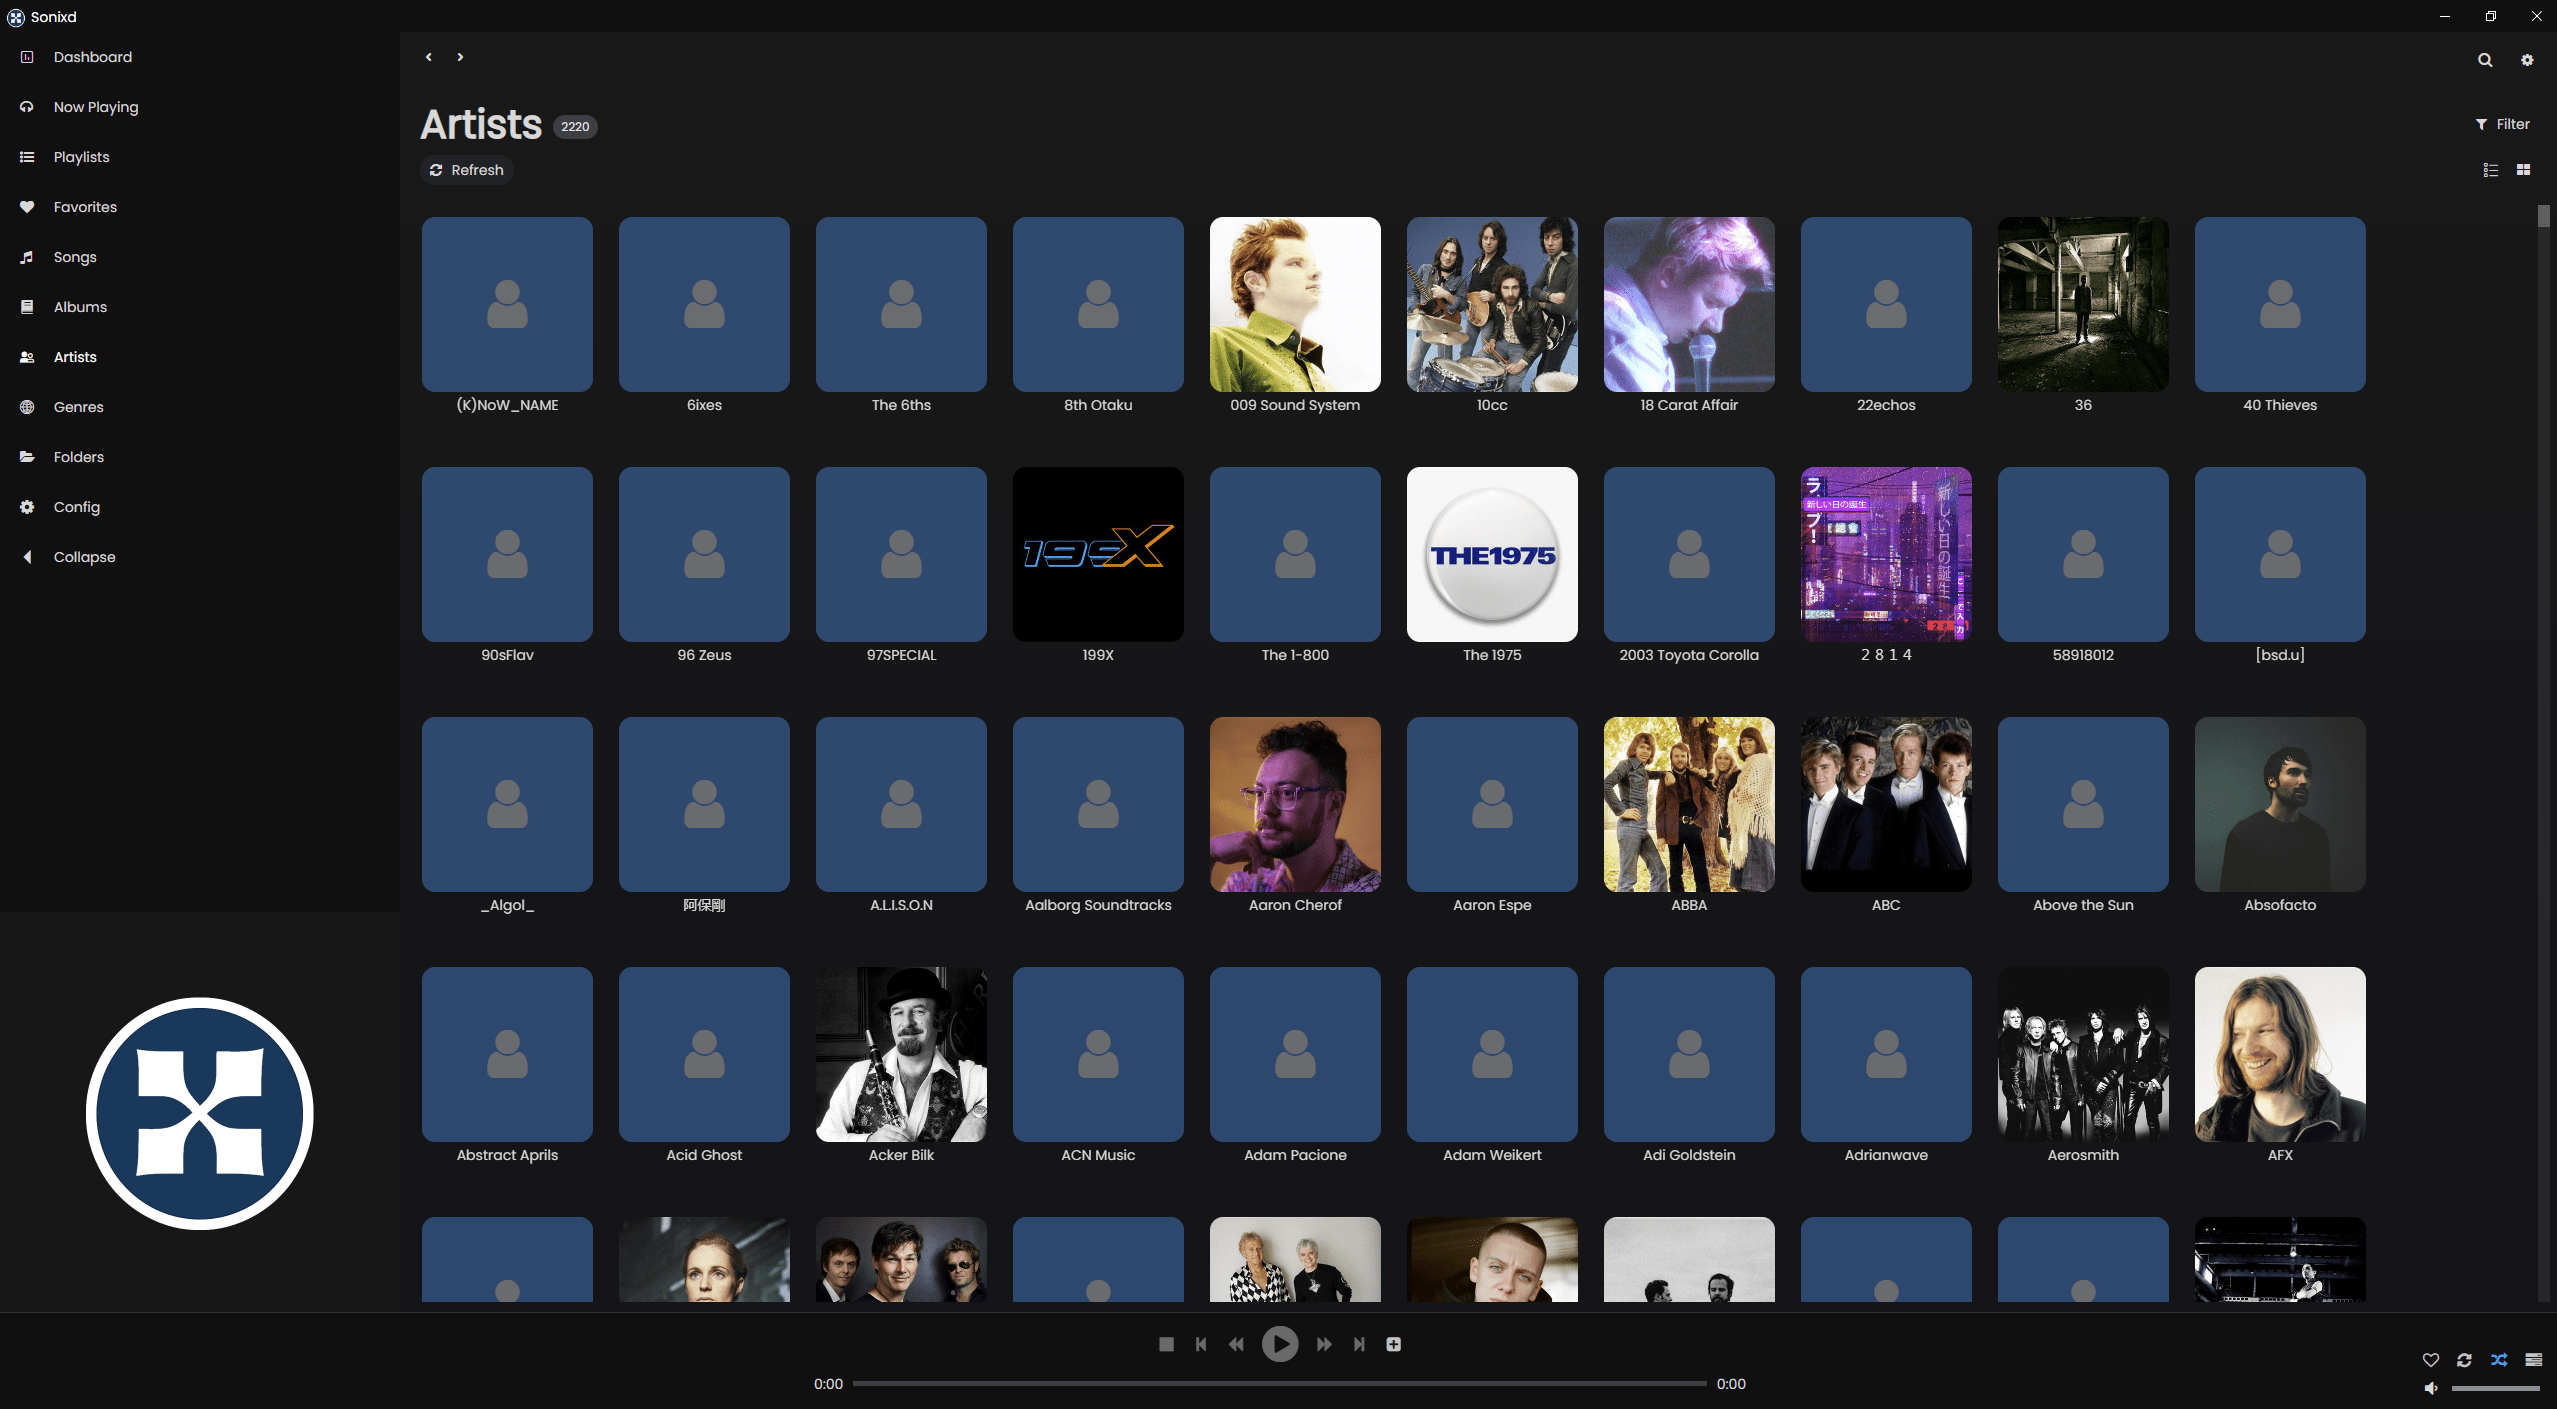2557x1409 pixels.
Task: Open the Filter dropdown
Action: pos(2502,124)
